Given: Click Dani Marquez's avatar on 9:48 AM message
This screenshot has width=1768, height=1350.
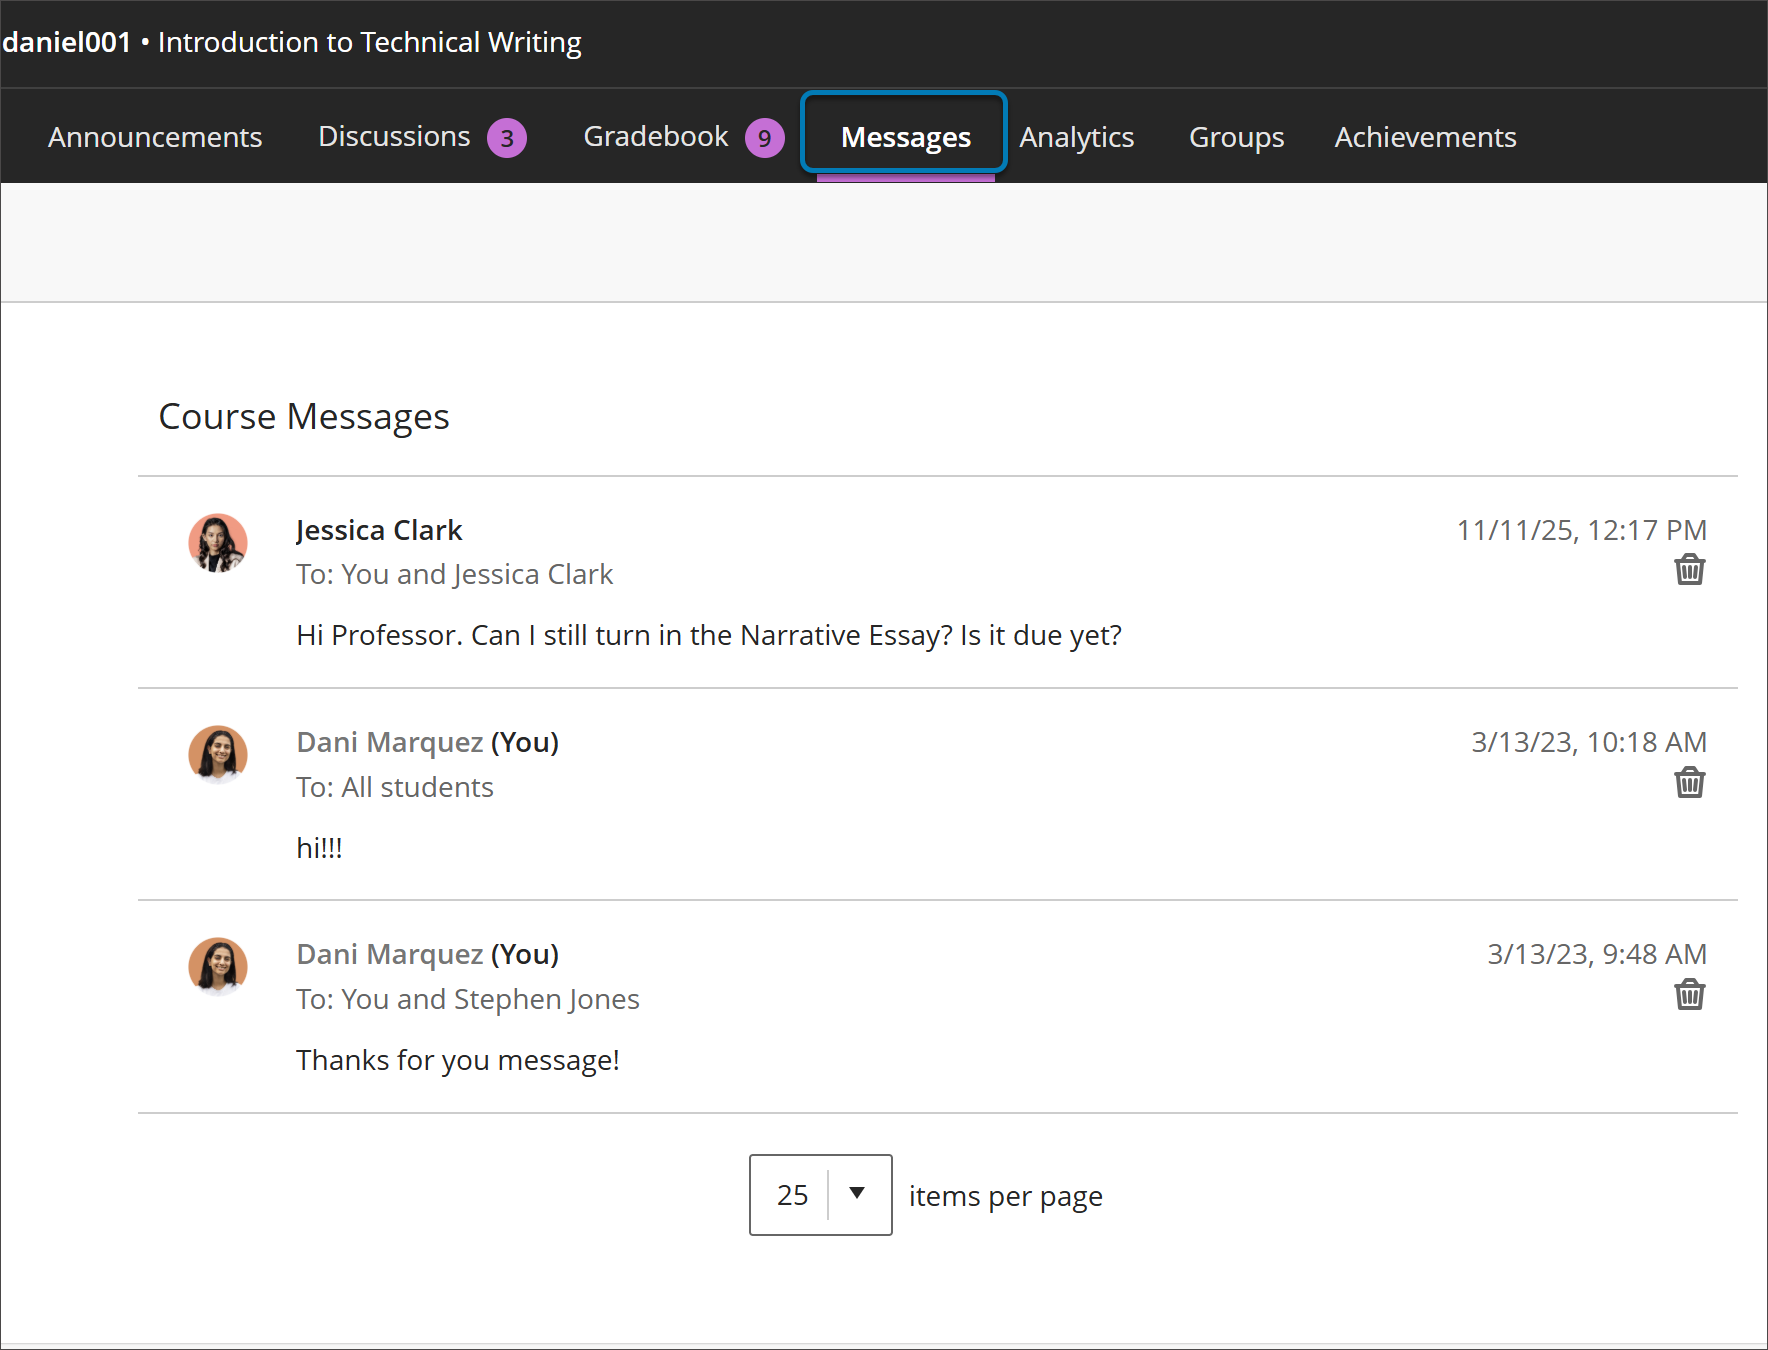Looking at the screenshot, I should (x=218, y=967).
